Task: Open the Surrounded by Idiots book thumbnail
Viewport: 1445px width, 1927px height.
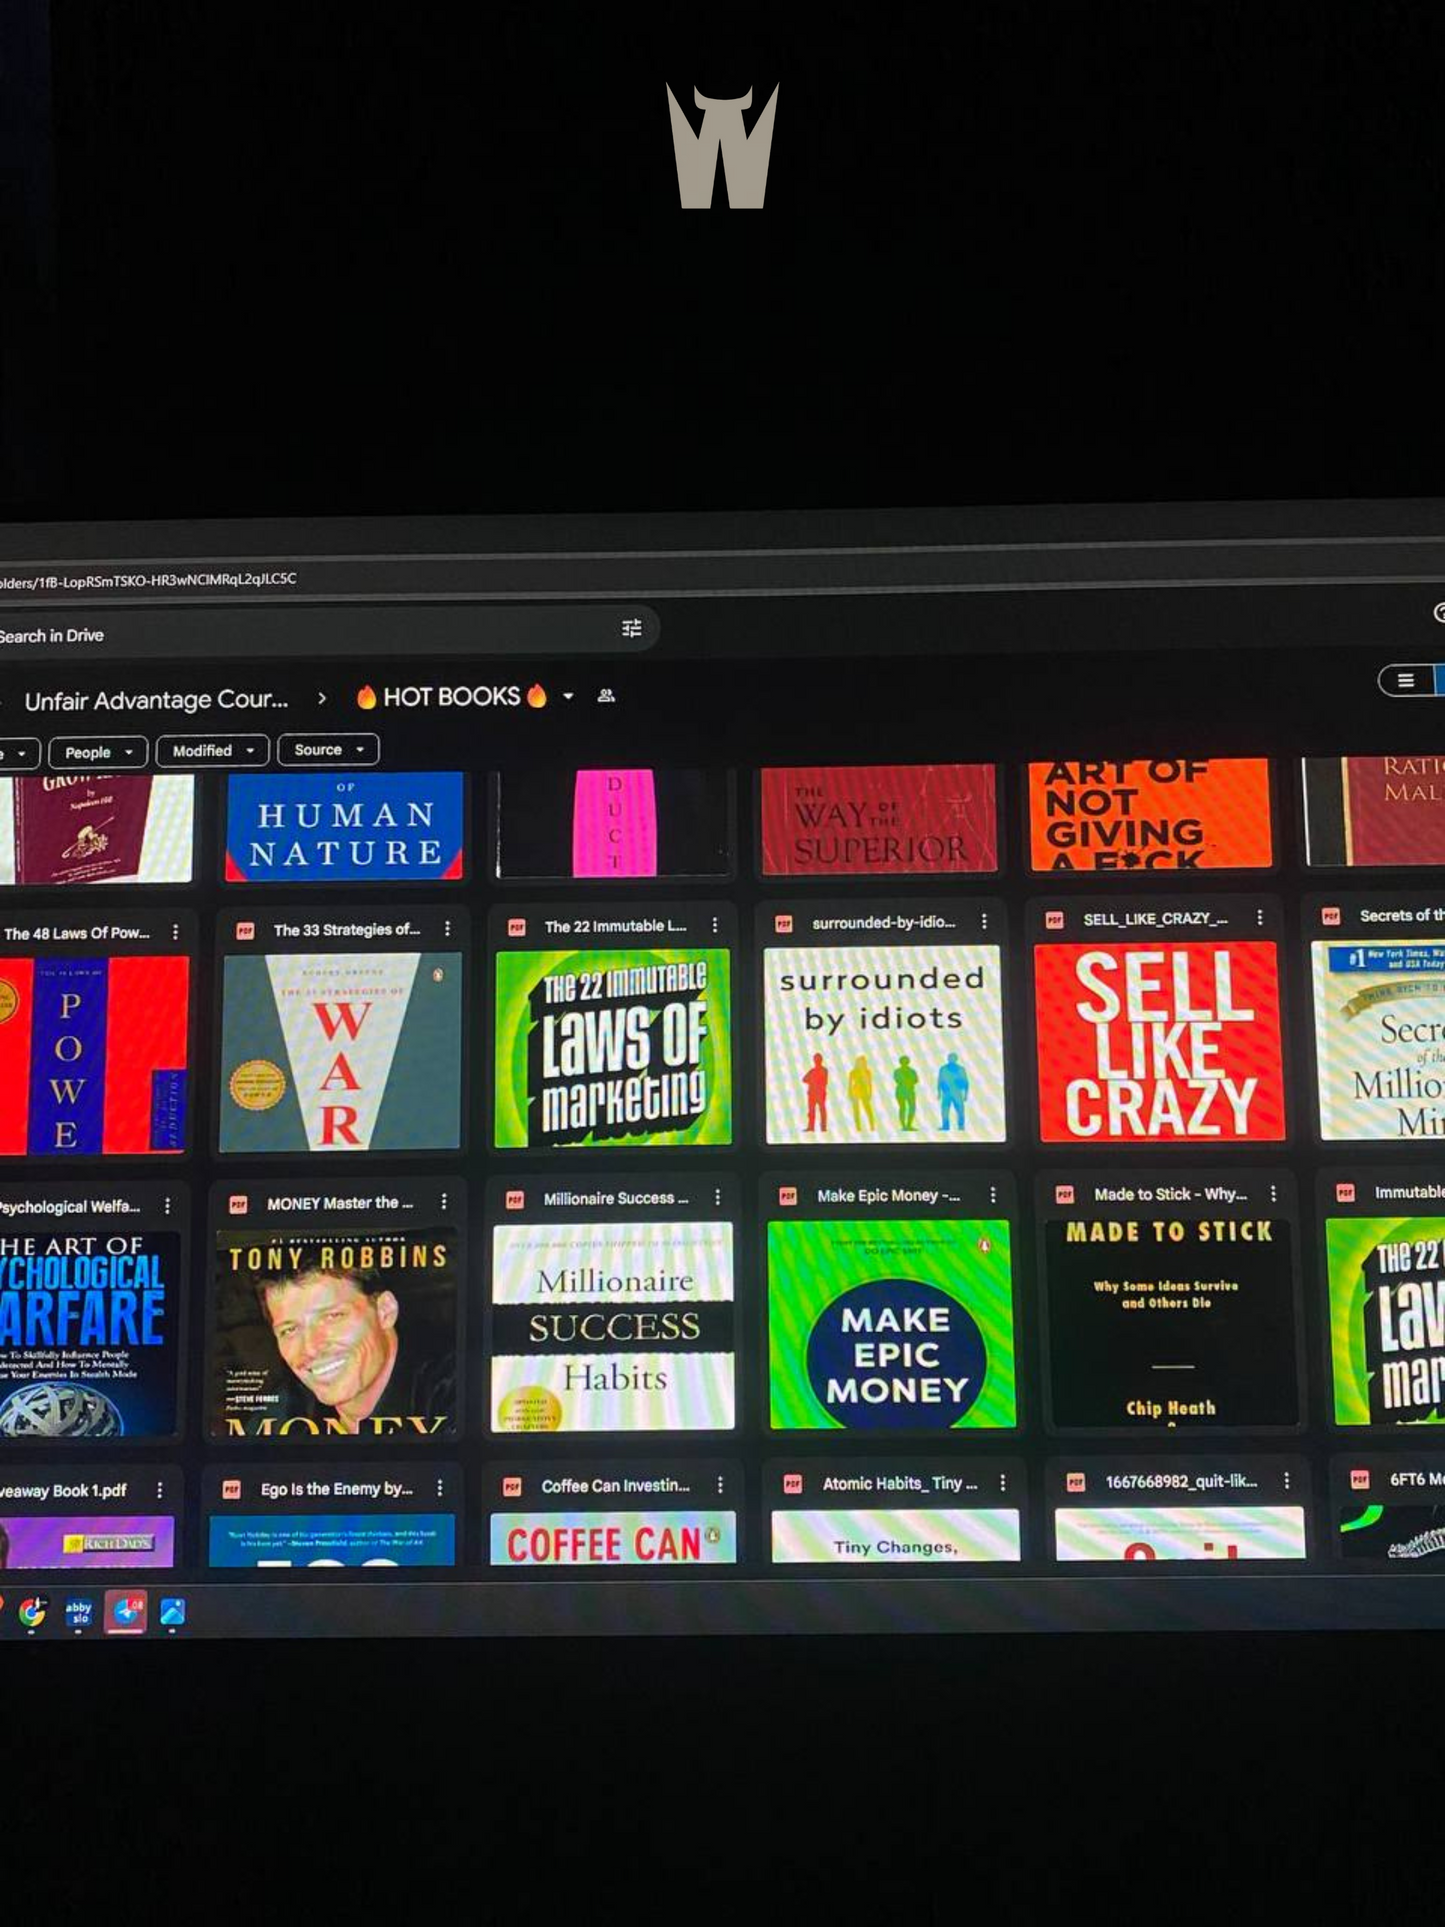Action: click(884, 1043)
